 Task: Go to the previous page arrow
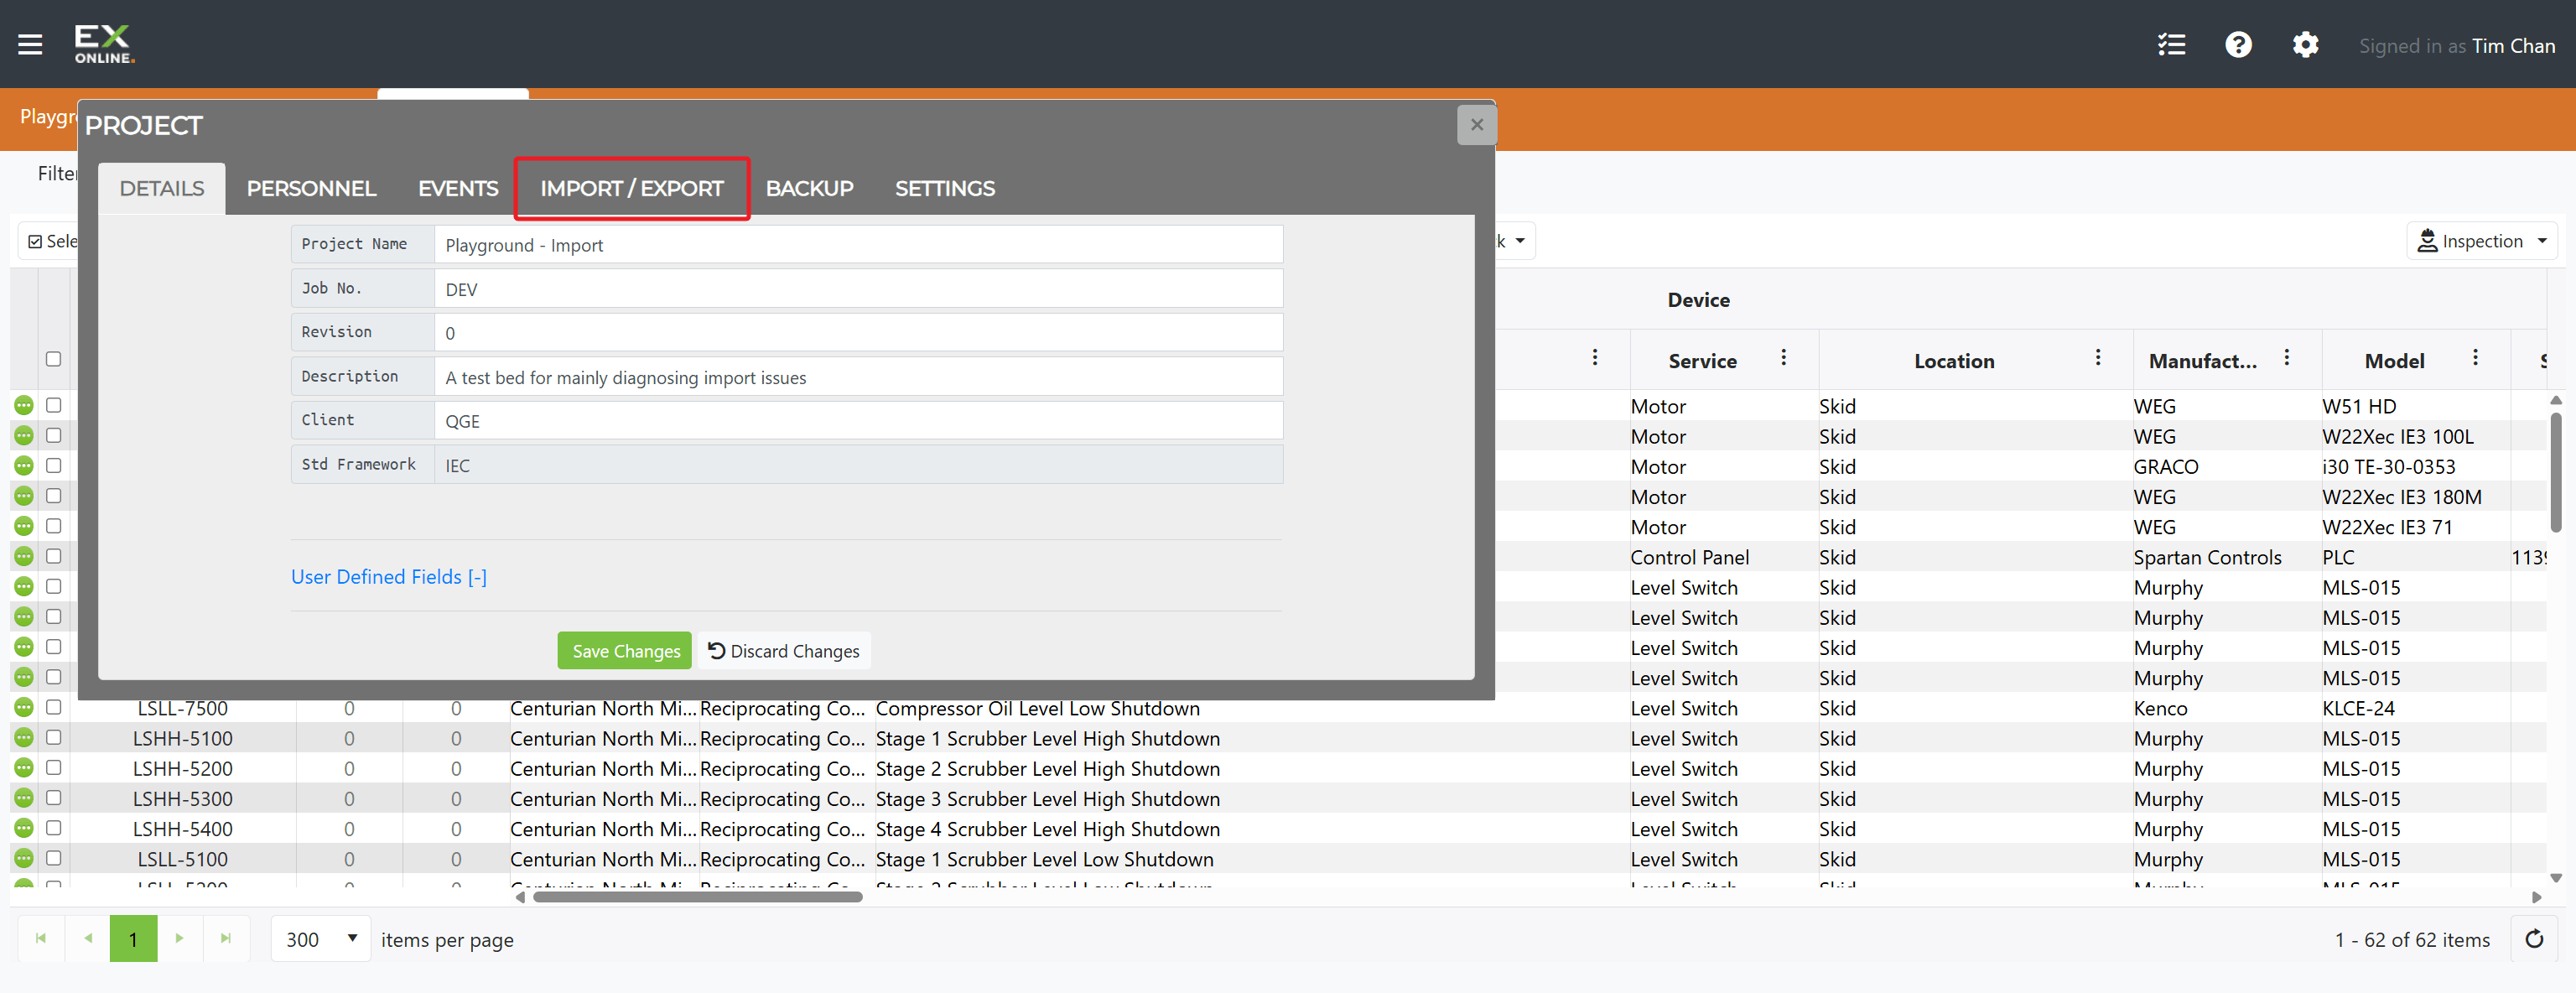(x=88, y=938)
